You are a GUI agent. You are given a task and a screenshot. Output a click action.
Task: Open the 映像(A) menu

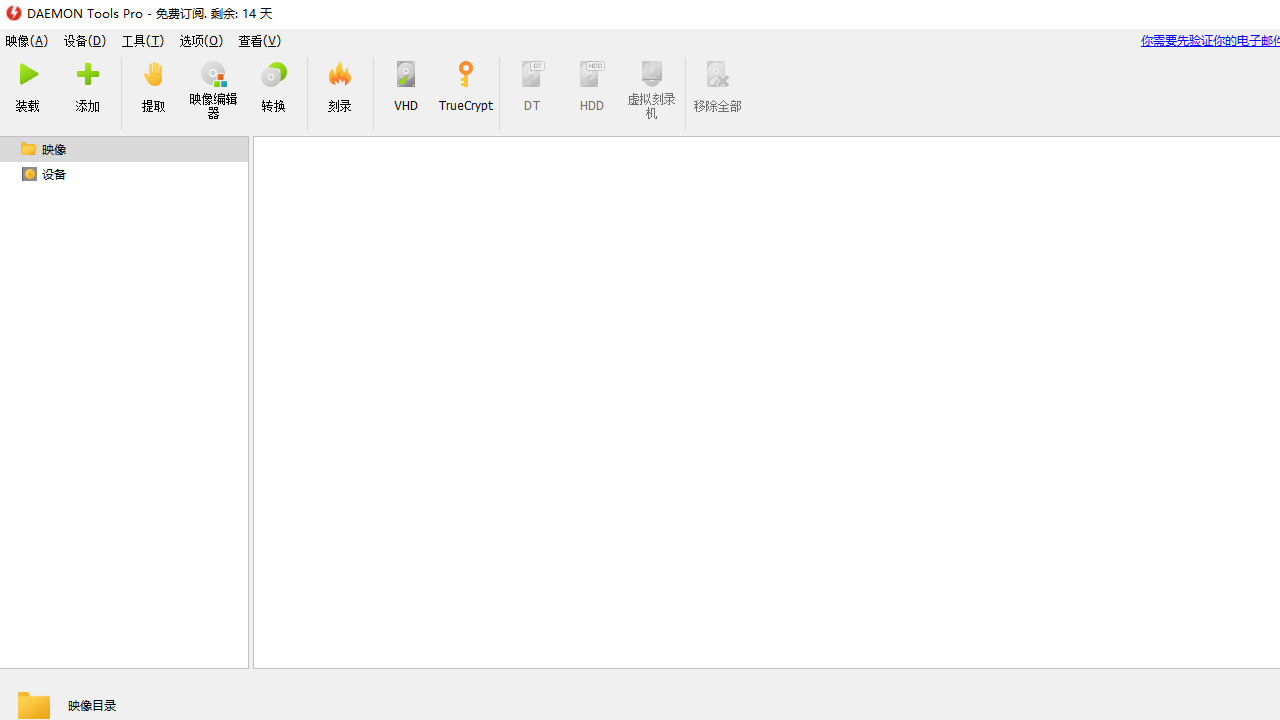tap(27, 41)
